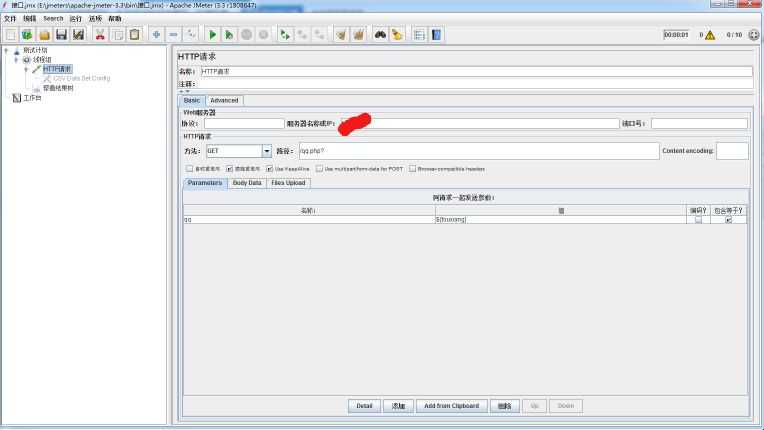Click the Remote Shutdown All icon
Viewport: 764px width, 430px height.
pos(319,35)
